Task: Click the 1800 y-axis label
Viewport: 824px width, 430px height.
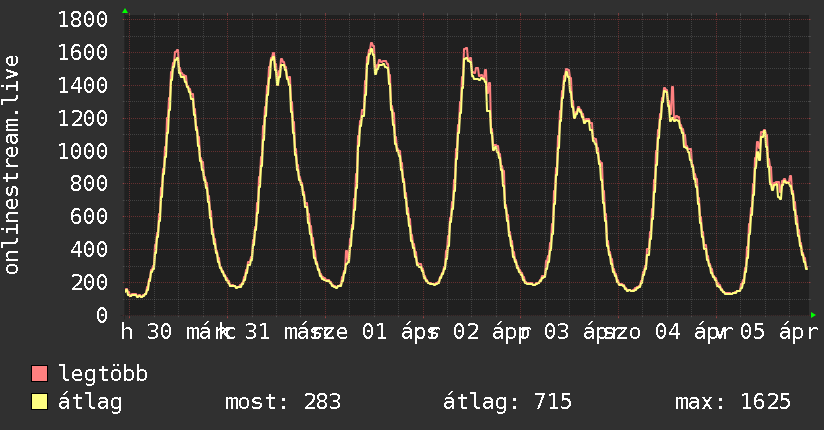Action: tap(83, 20)
